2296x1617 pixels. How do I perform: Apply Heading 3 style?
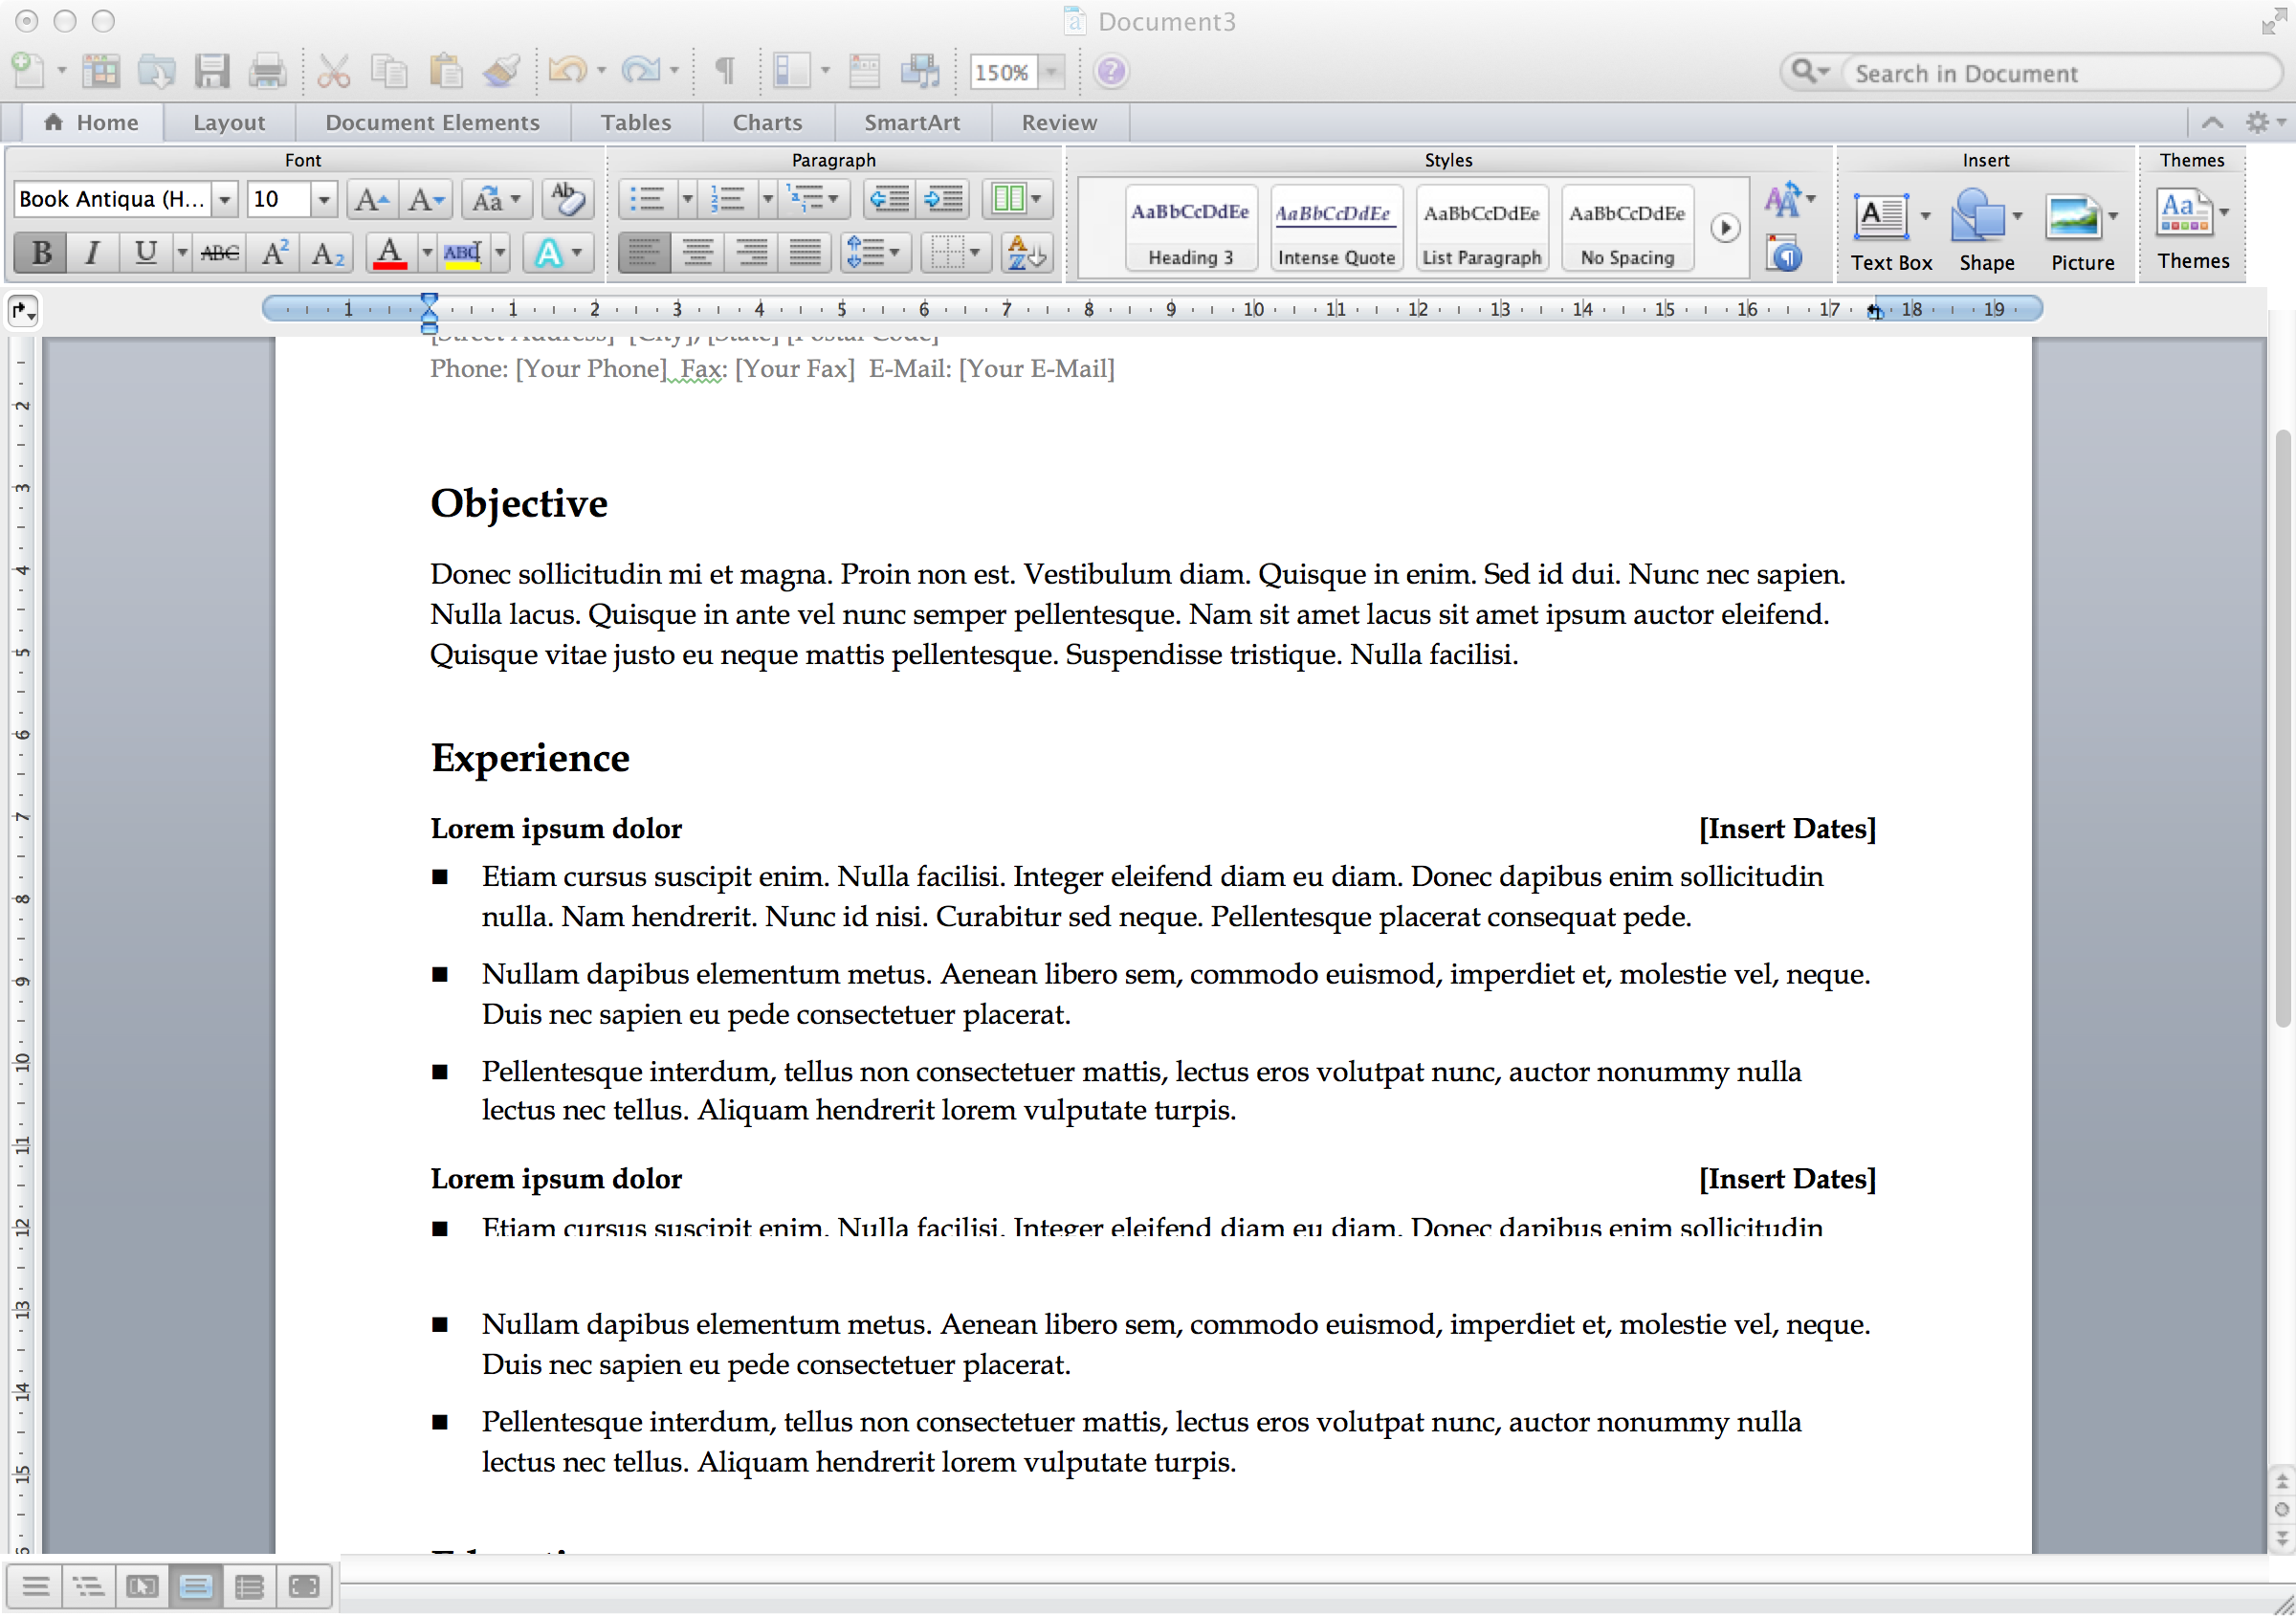pyautogui.click(x=1190, y=228)
